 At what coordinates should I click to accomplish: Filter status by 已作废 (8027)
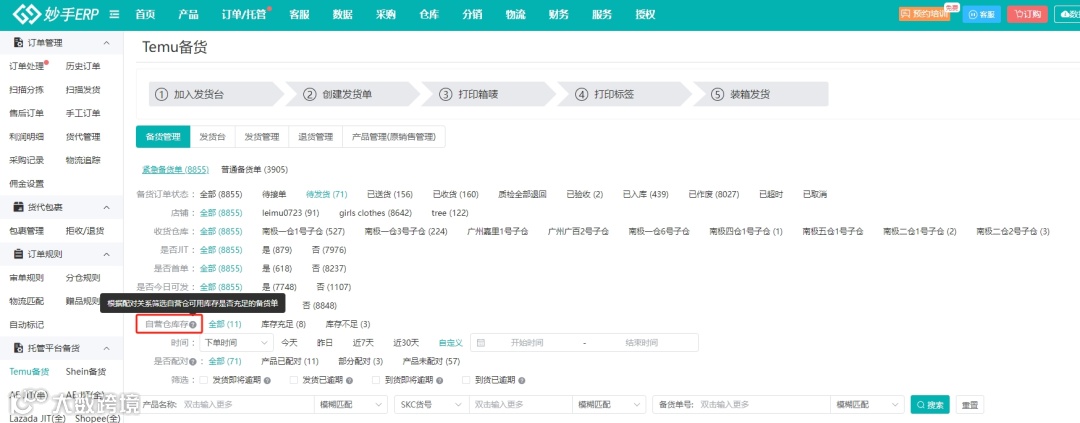click(713, 194)
